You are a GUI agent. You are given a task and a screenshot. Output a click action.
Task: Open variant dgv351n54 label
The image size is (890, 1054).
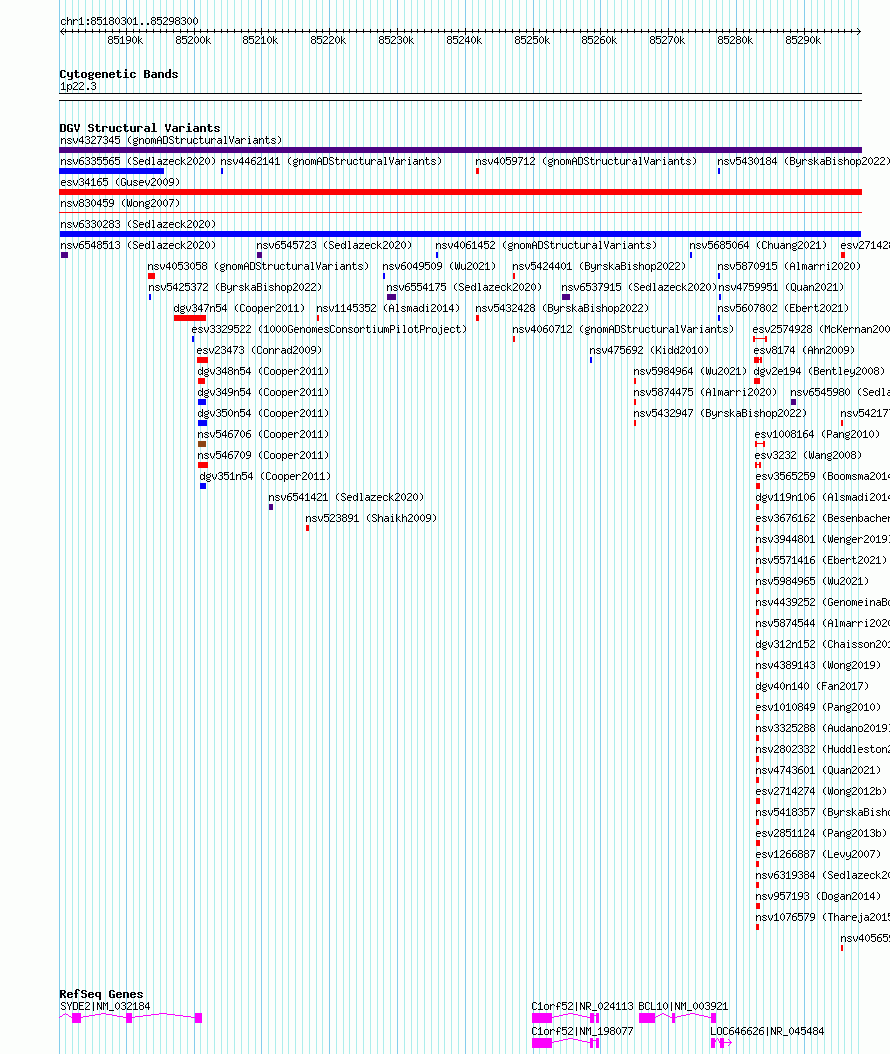[x=265, y=476]
